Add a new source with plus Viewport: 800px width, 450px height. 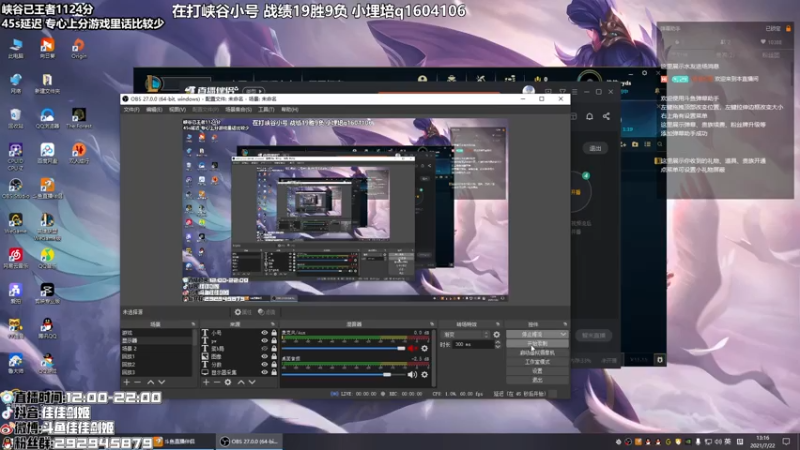click(206, 382)
